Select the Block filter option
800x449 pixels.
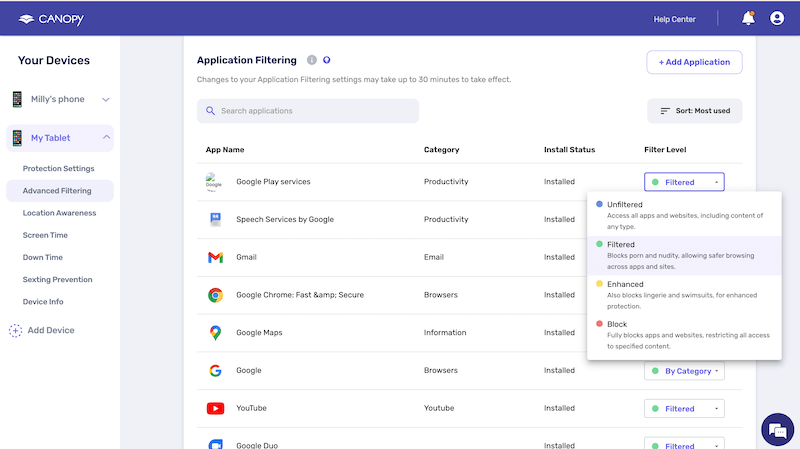coord(684,335)
